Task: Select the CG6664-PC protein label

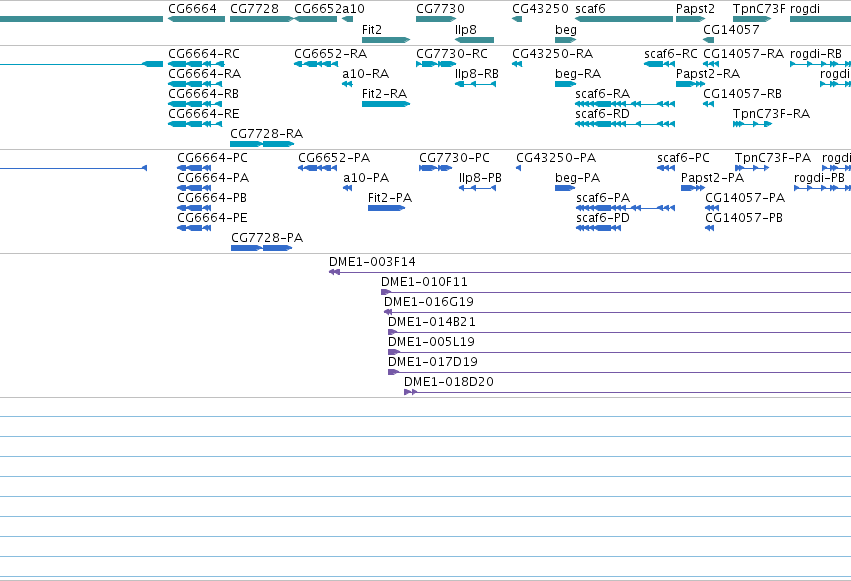Action: click(x=212, y=158)
